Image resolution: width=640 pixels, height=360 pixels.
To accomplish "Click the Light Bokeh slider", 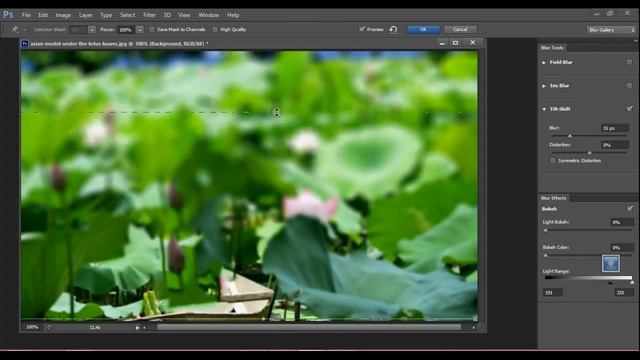I will pos(588,230).
